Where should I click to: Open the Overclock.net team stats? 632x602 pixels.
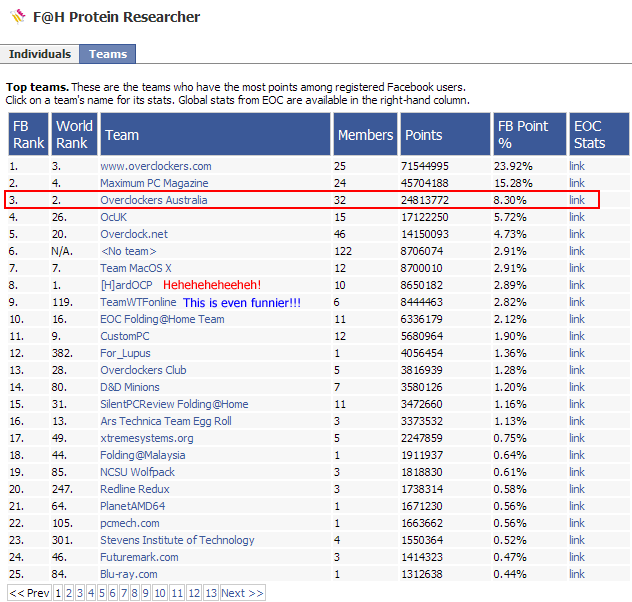click(134, 234)
